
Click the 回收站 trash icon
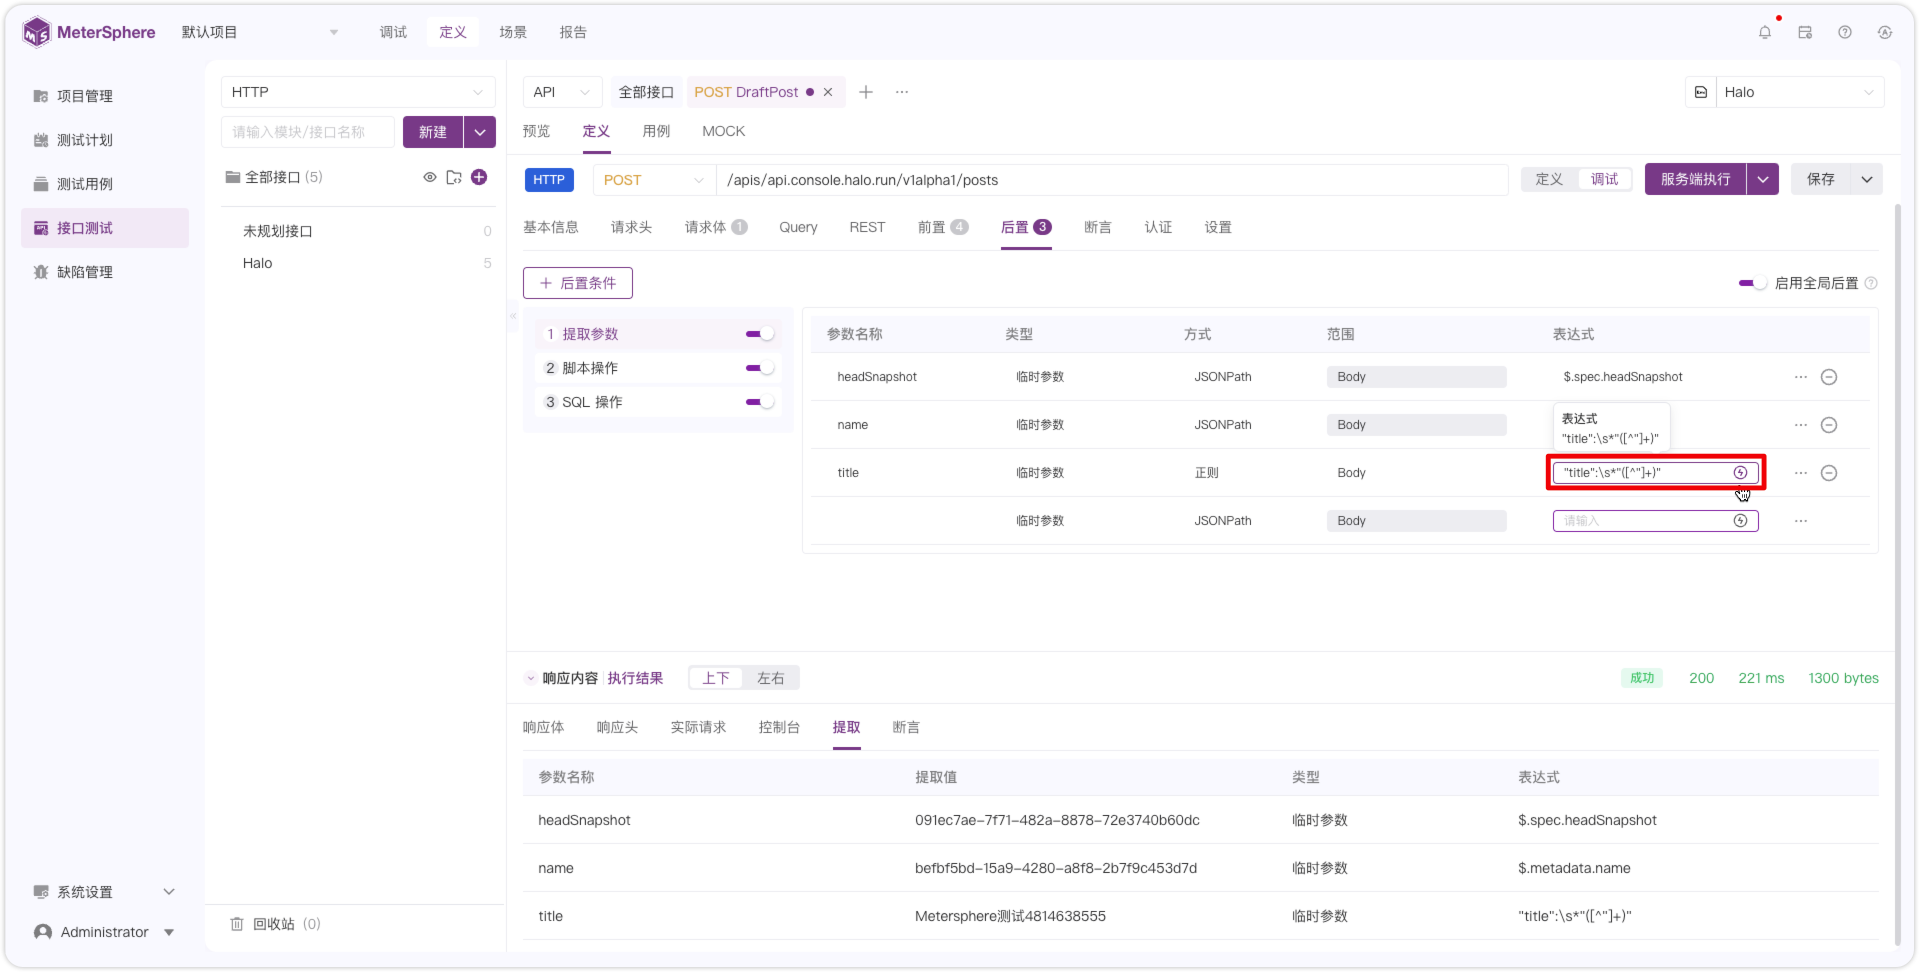click(237, 924)
